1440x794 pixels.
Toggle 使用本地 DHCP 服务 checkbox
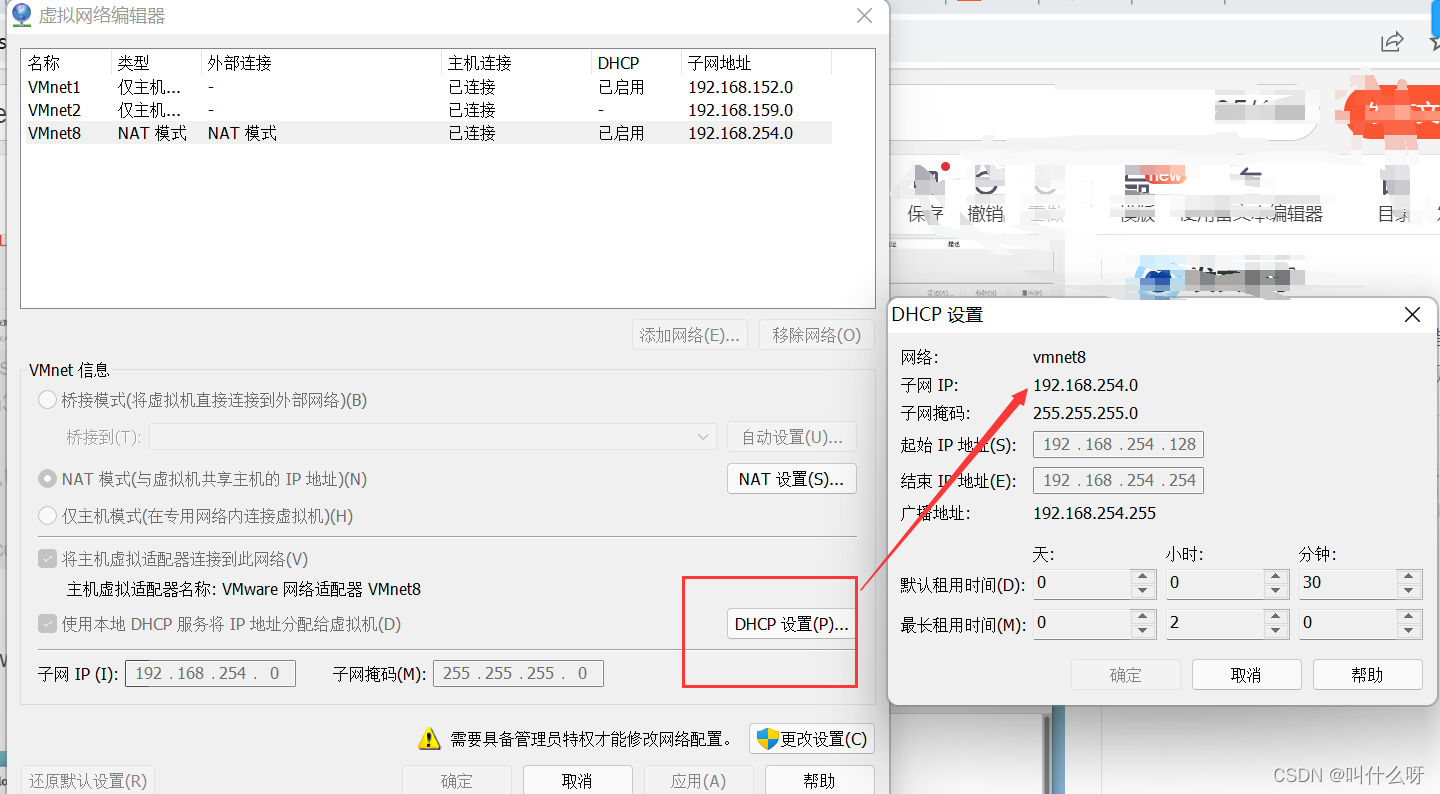(x=47, y=624)
